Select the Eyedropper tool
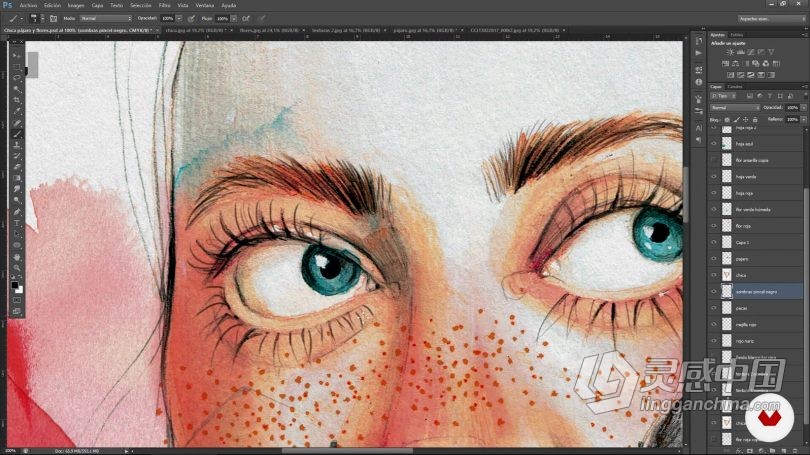 click(17, 112)
